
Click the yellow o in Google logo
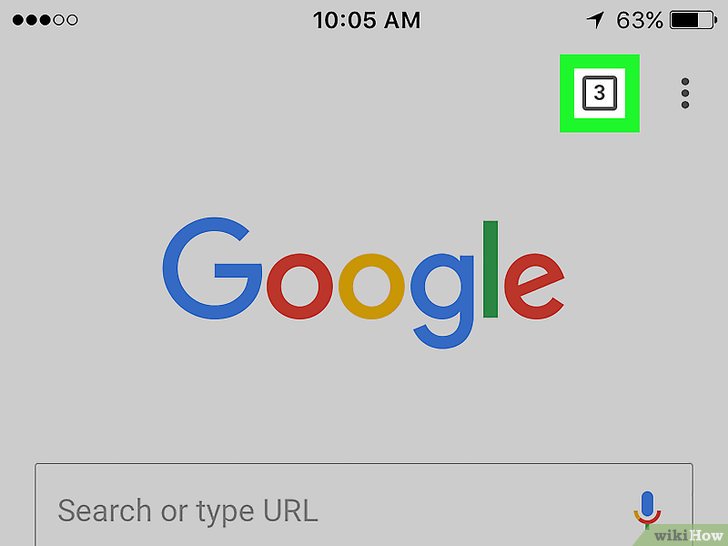pos(372,286)
